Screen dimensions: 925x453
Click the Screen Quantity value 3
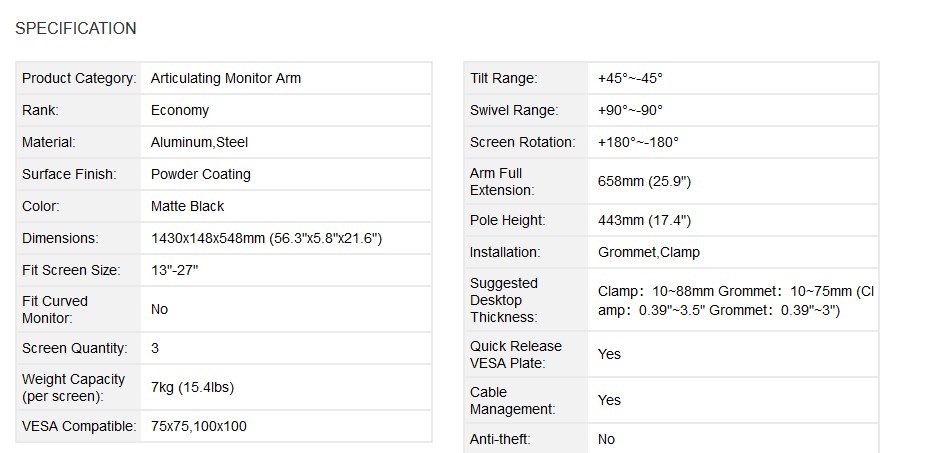[x=155, y=348]
